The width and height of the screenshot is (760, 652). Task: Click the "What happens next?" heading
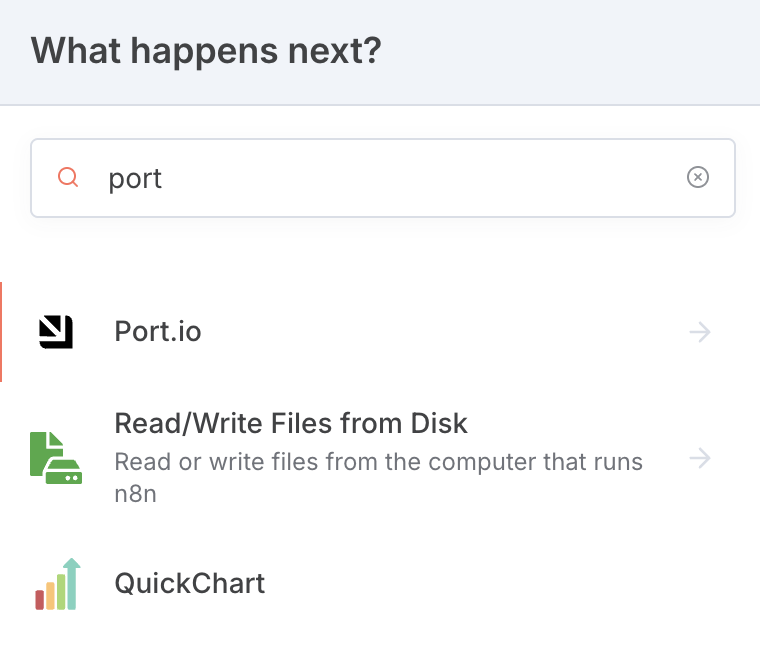(x=206, y=50)
